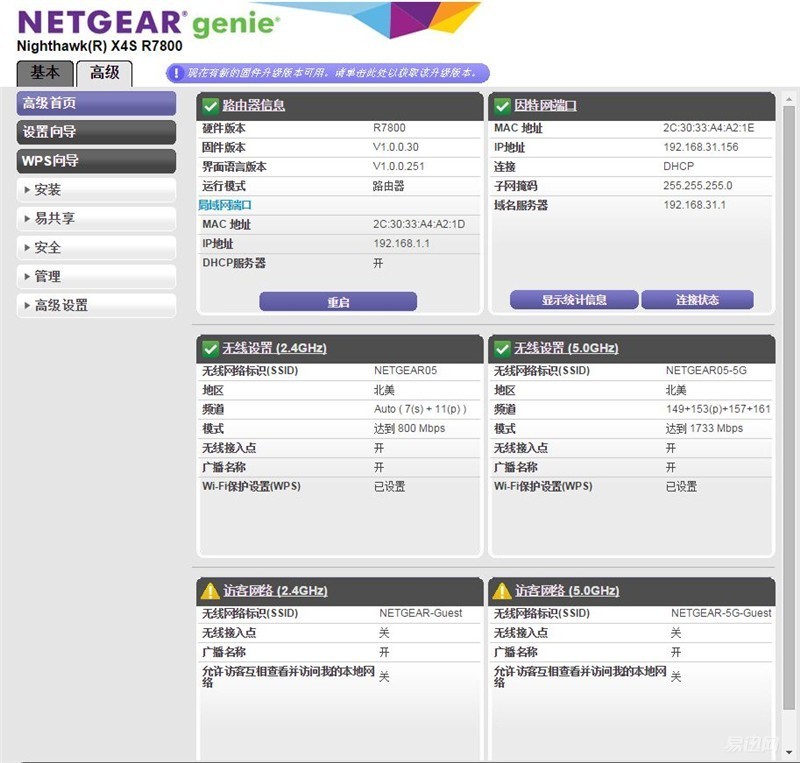Click green check icon for 无线设置 2.4GHz
The width and height of the screenshot is (800, 763).
(x=210, y=349)
